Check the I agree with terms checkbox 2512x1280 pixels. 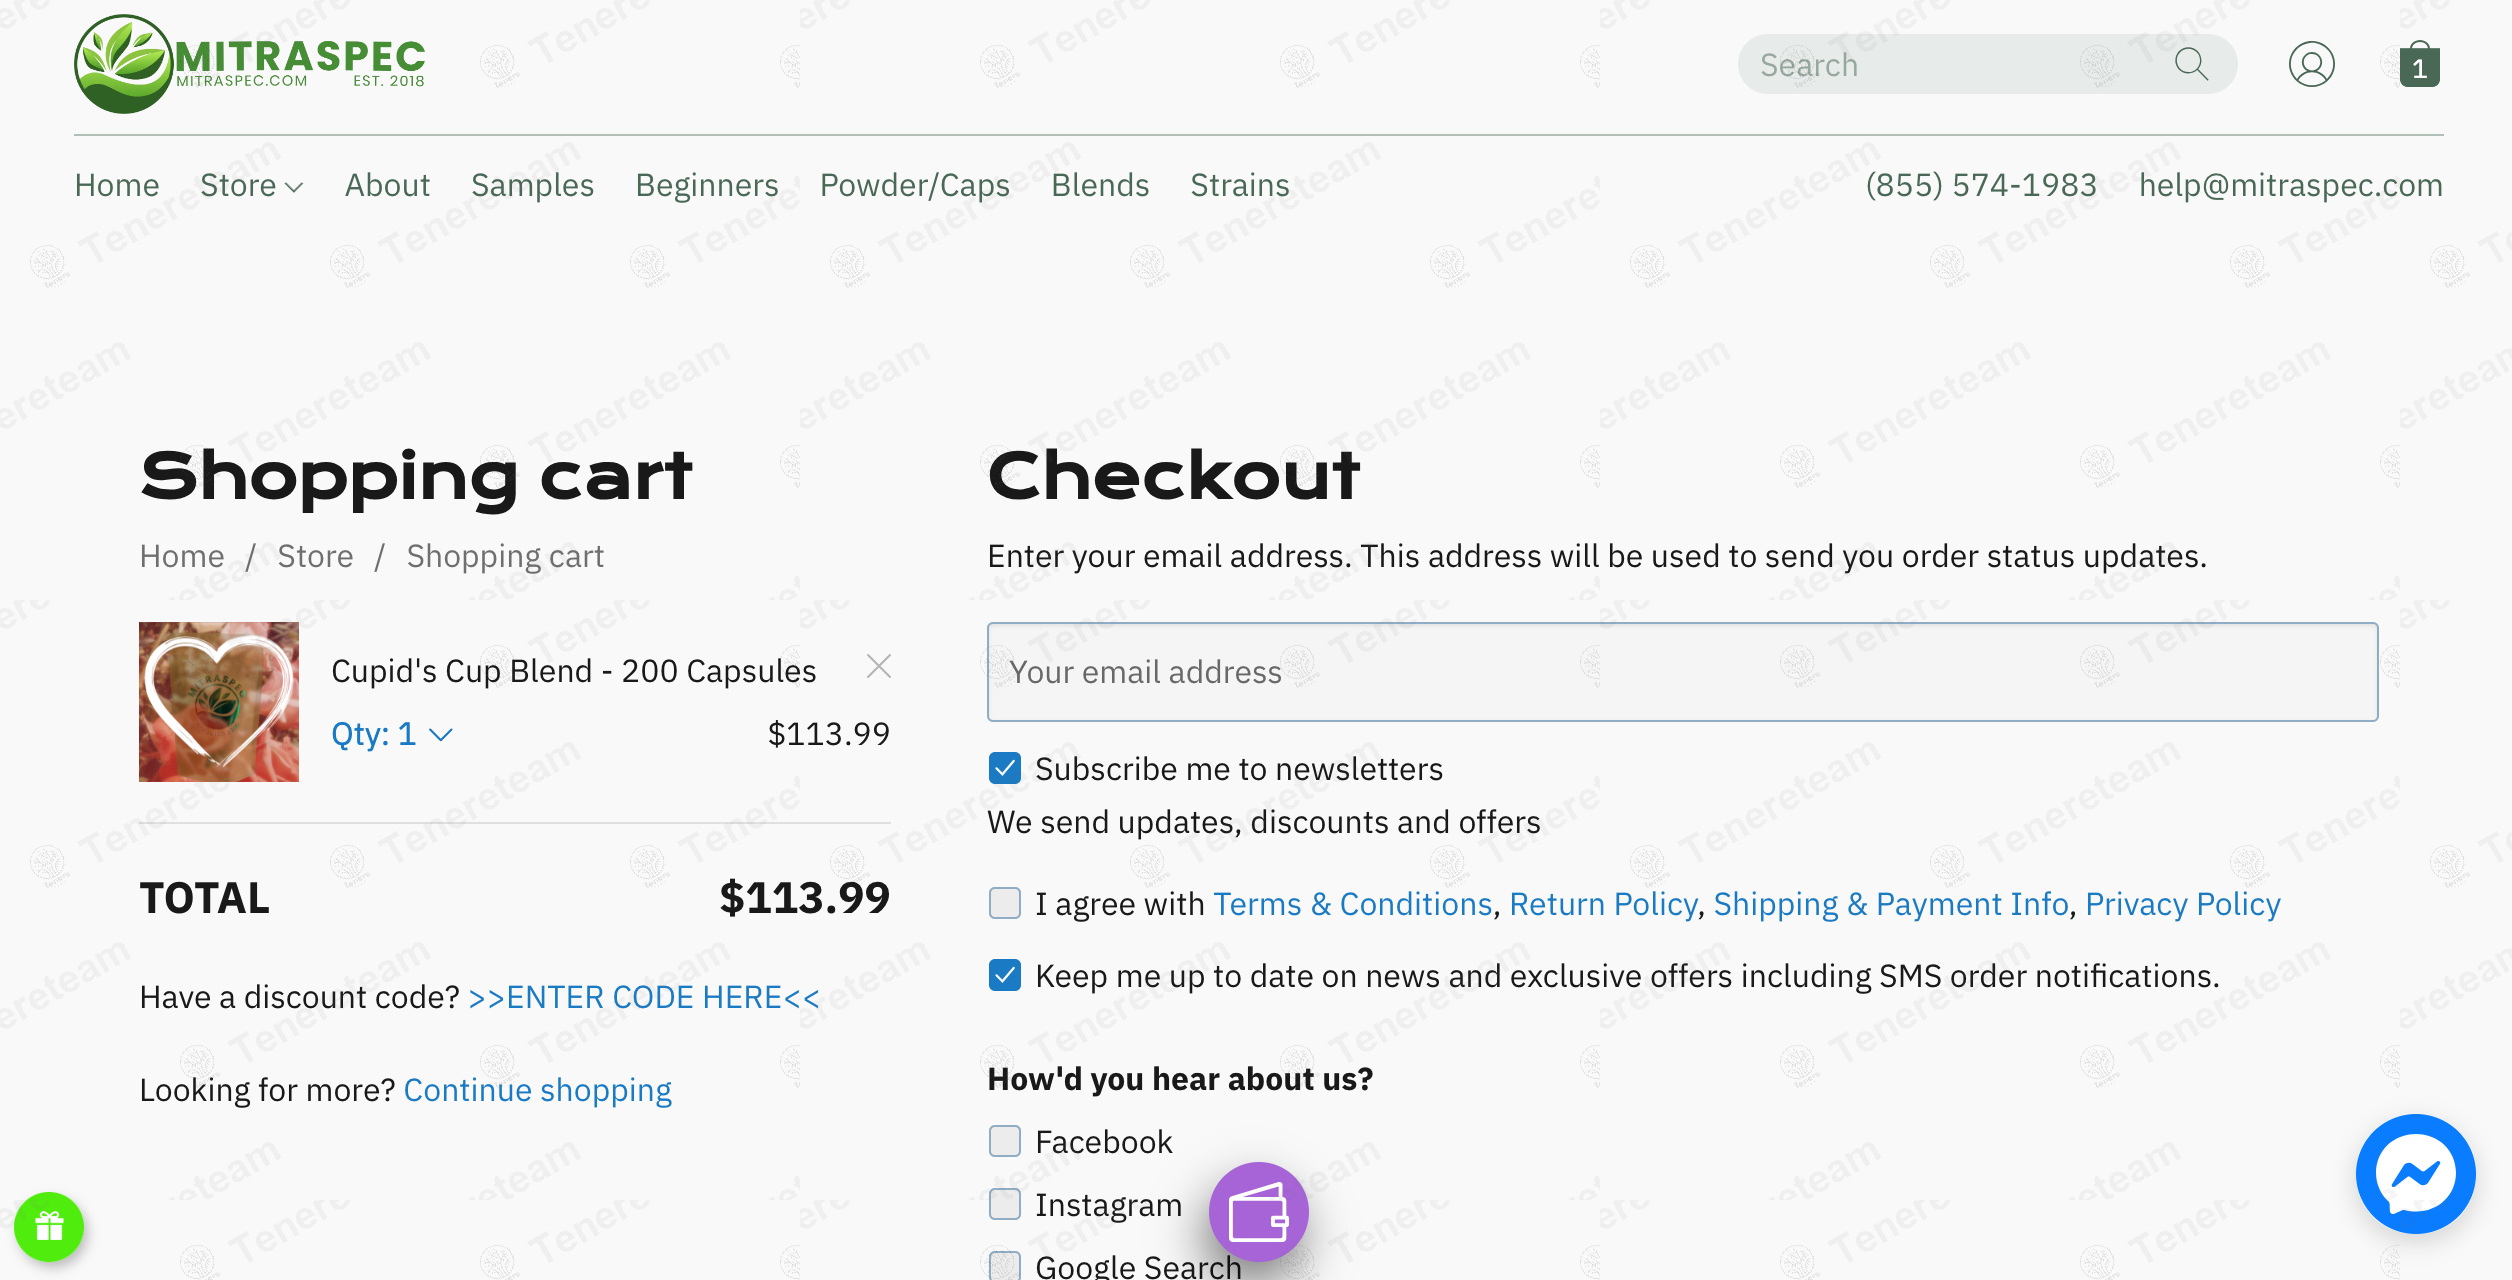[1005, 903]
